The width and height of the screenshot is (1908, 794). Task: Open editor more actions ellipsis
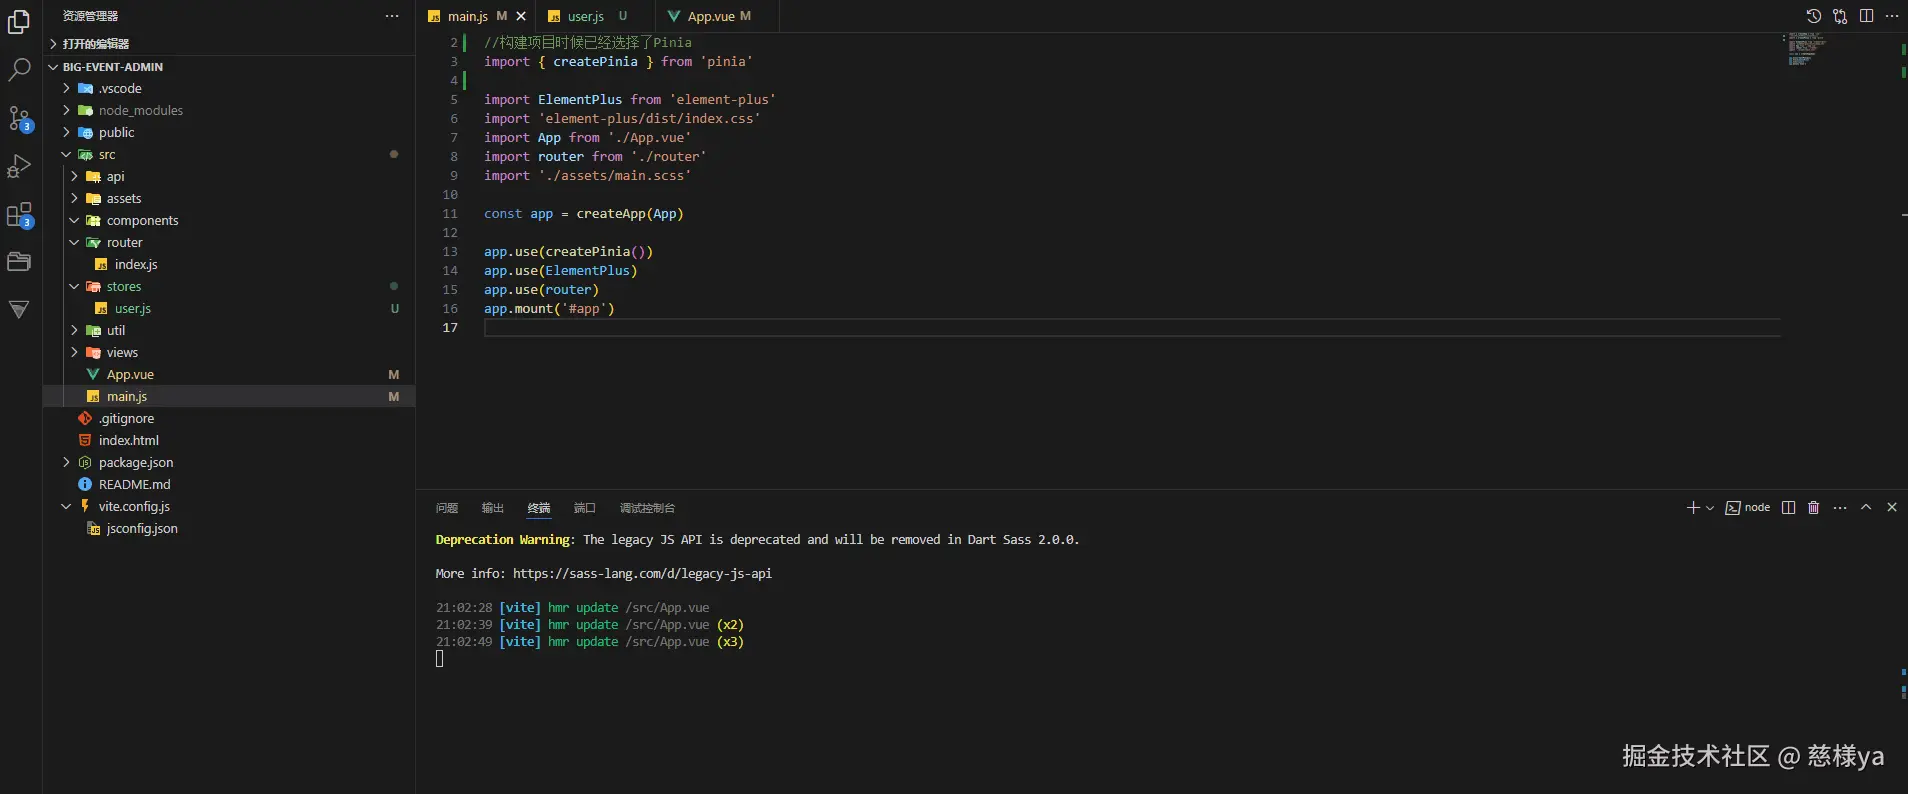click(x=1892, y=16)
